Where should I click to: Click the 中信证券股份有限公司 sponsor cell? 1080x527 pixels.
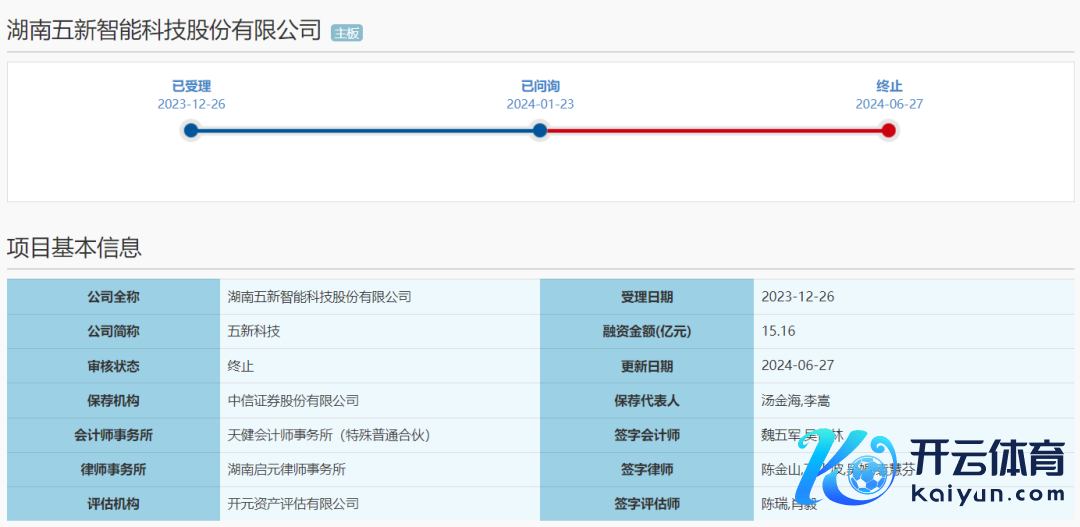(x=293, y=401)
